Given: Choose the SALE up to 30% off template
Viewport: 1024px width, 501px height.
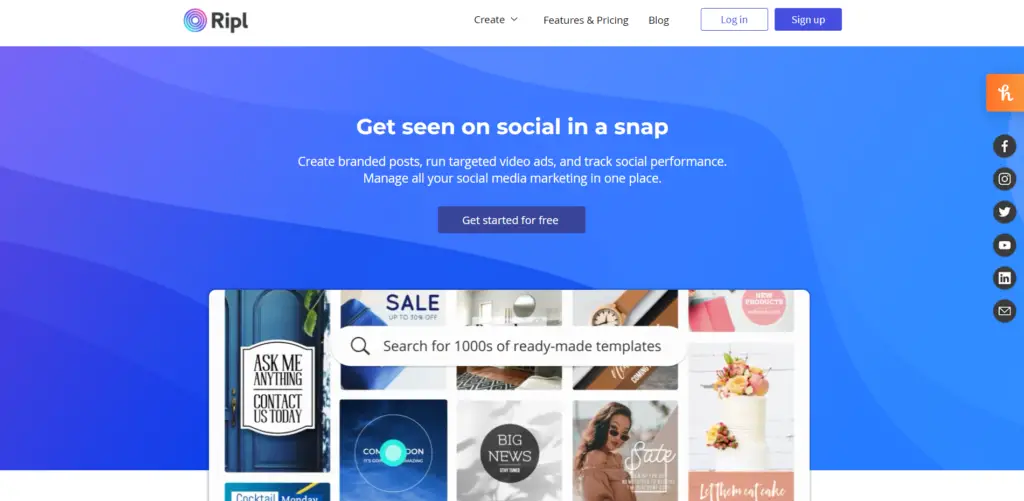Looking at the screenshot, I should point(394,308).
